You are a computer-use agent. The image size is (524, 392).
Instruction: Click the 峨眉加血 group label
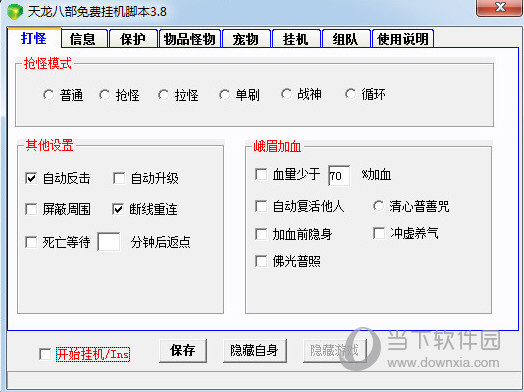(277, 146)
